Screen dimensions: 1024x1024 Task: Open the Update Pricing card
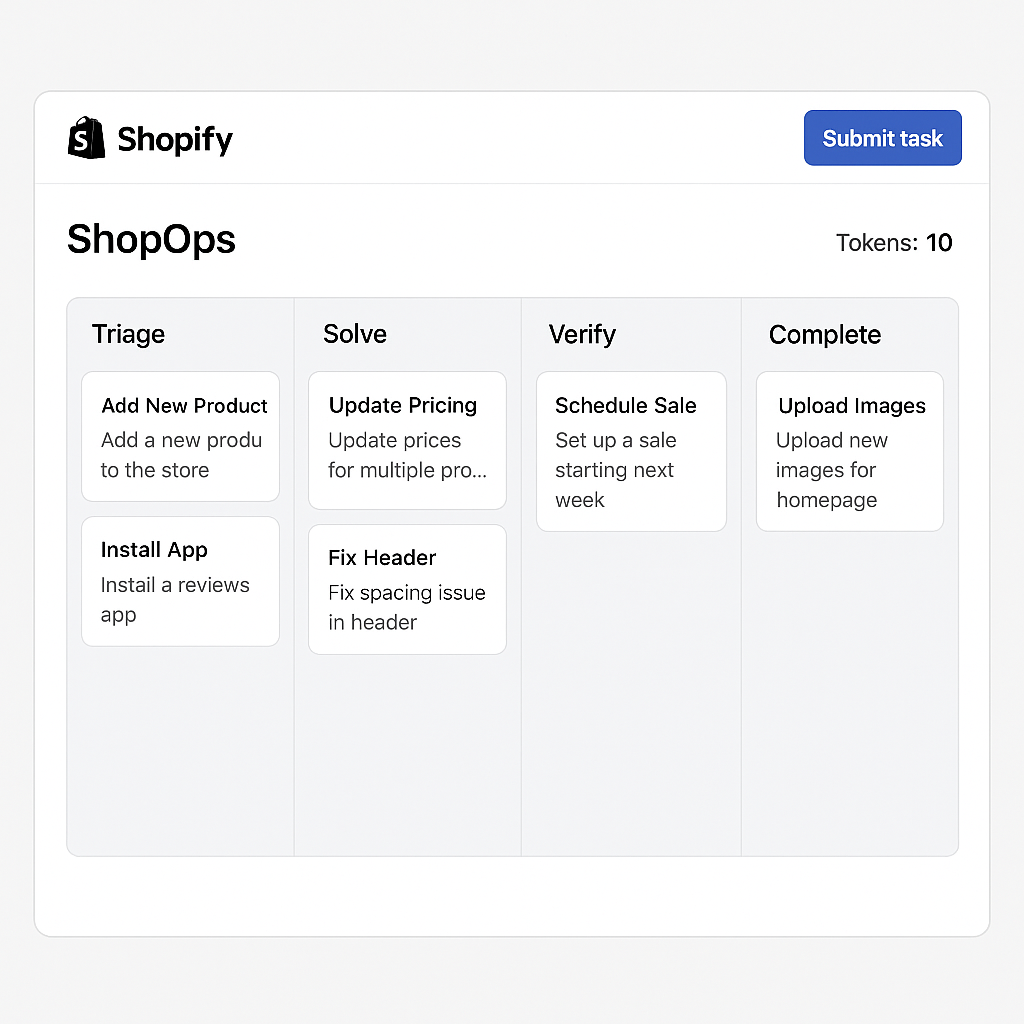tap(407, 440)
